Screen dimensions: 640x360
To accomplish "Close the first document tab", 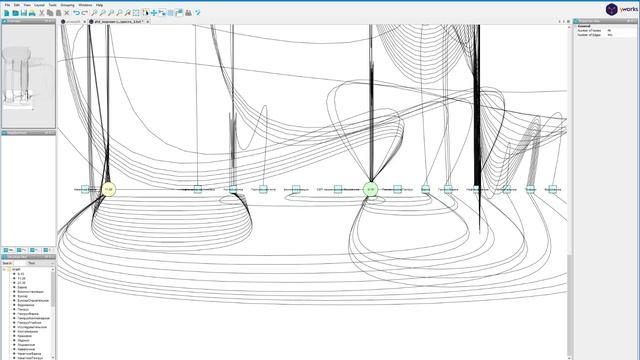I will point(84,22).
